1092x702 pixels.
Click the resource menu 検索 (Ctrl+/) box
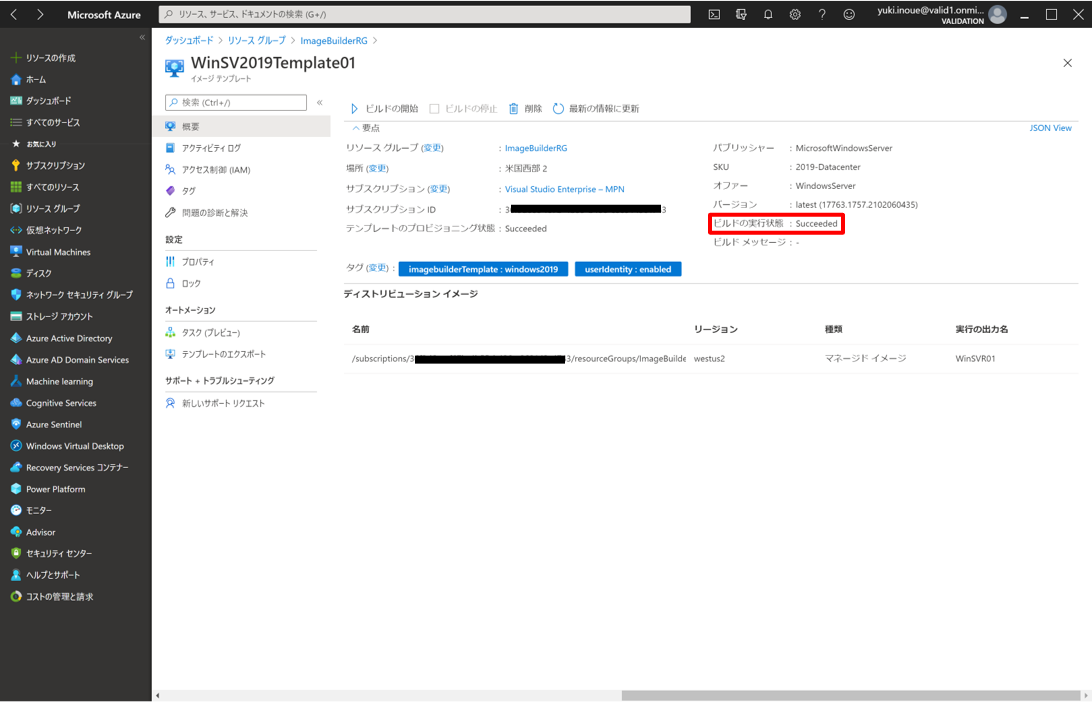pyautogui.click(x=235, y=102)
